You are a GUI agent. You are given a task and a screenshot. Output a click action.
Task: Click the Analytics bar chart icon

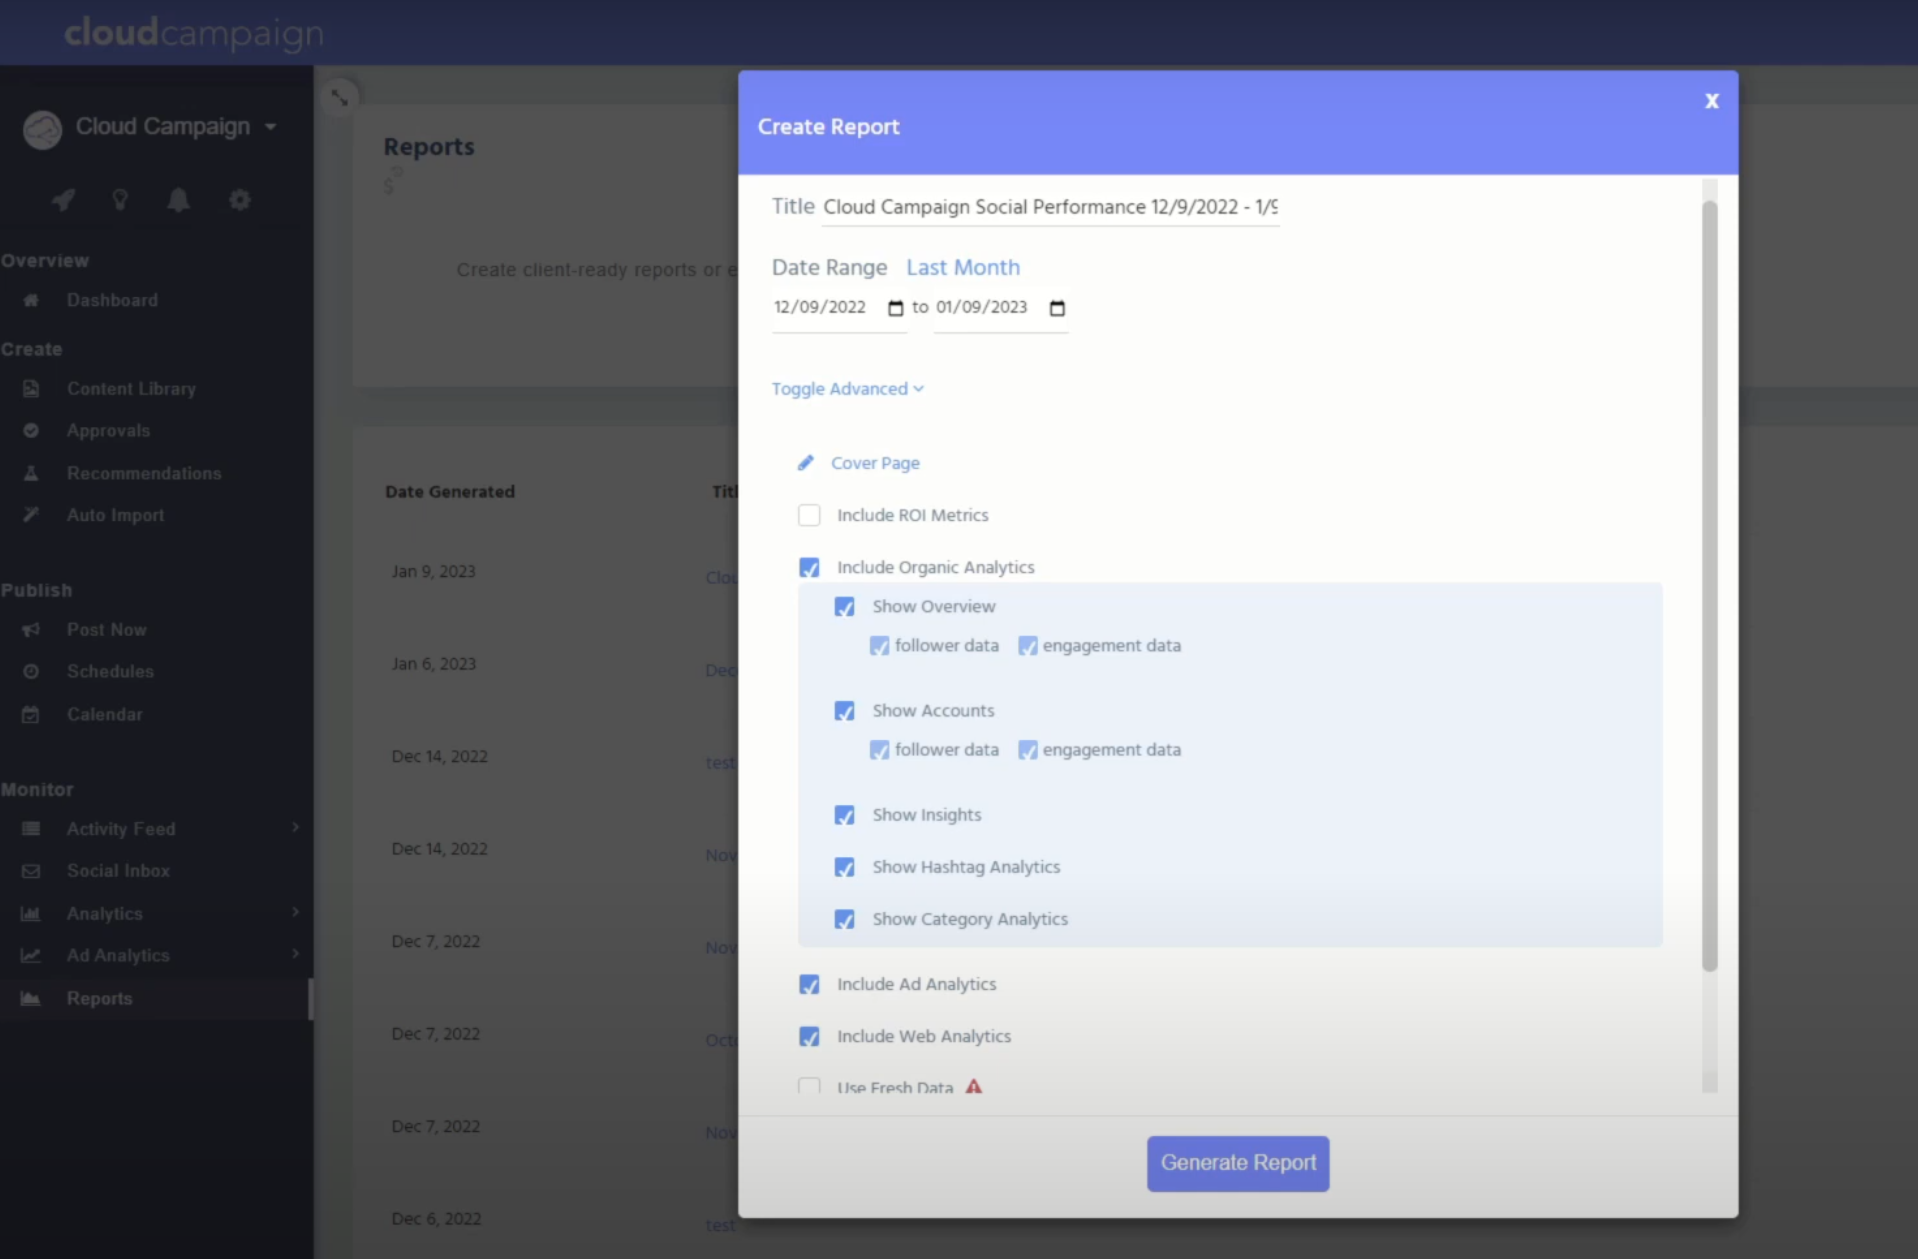31,913
